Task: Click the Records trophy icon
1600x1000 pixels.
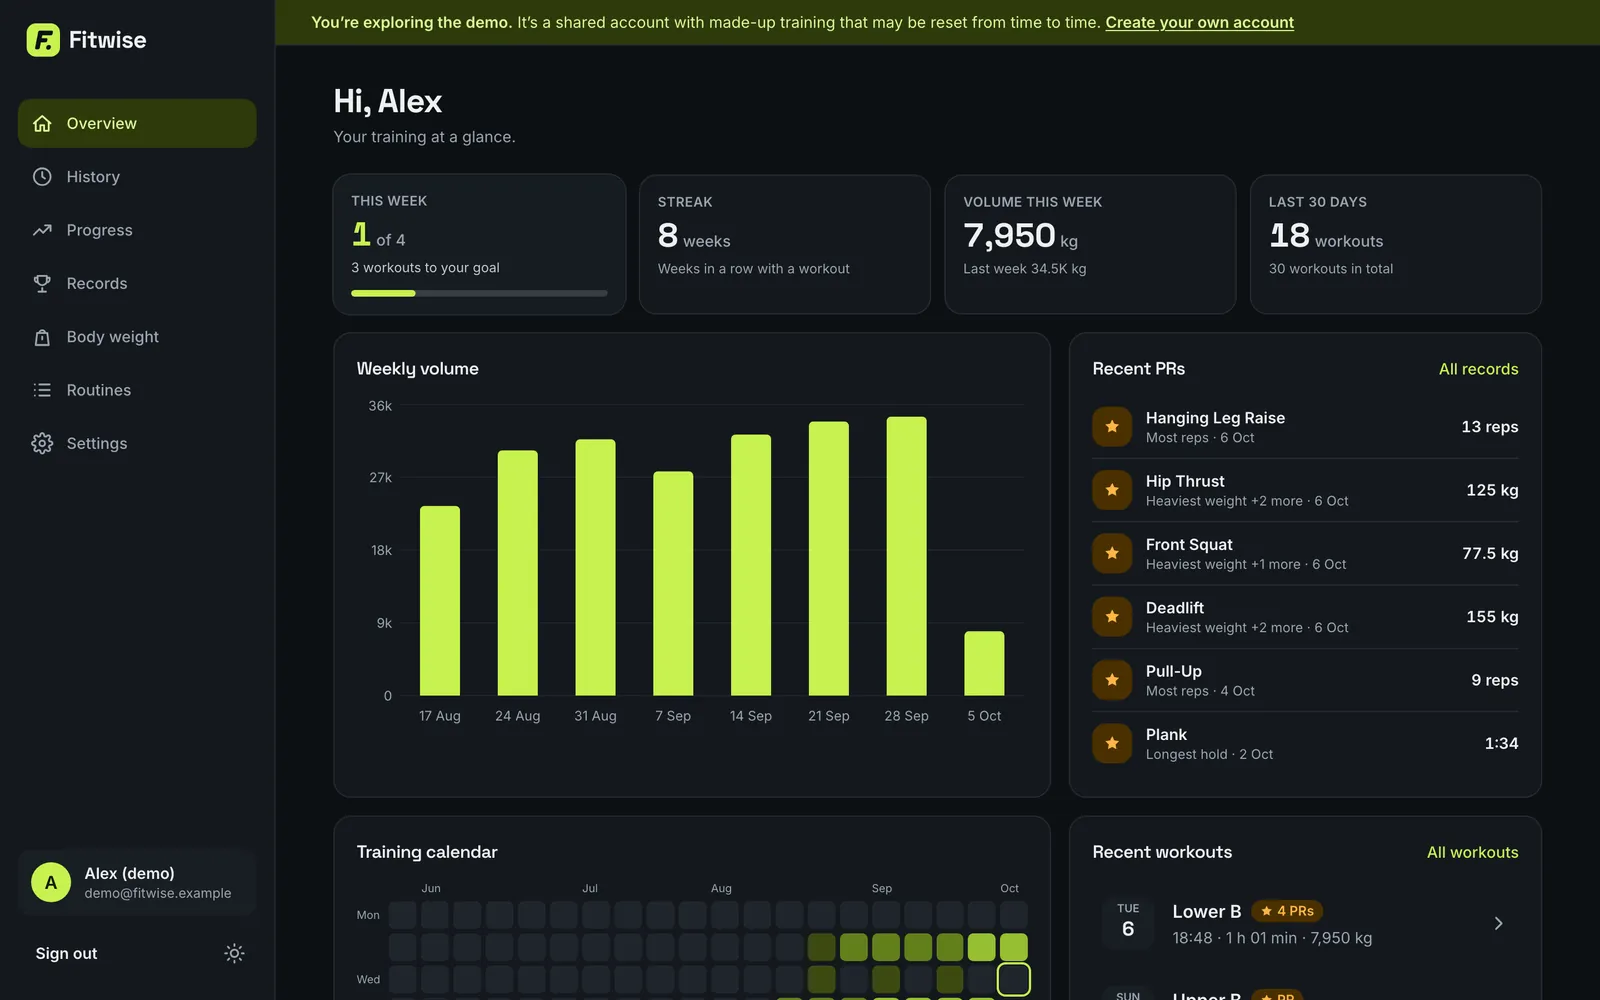Action: pyautogui.click(x=42, y=283)
